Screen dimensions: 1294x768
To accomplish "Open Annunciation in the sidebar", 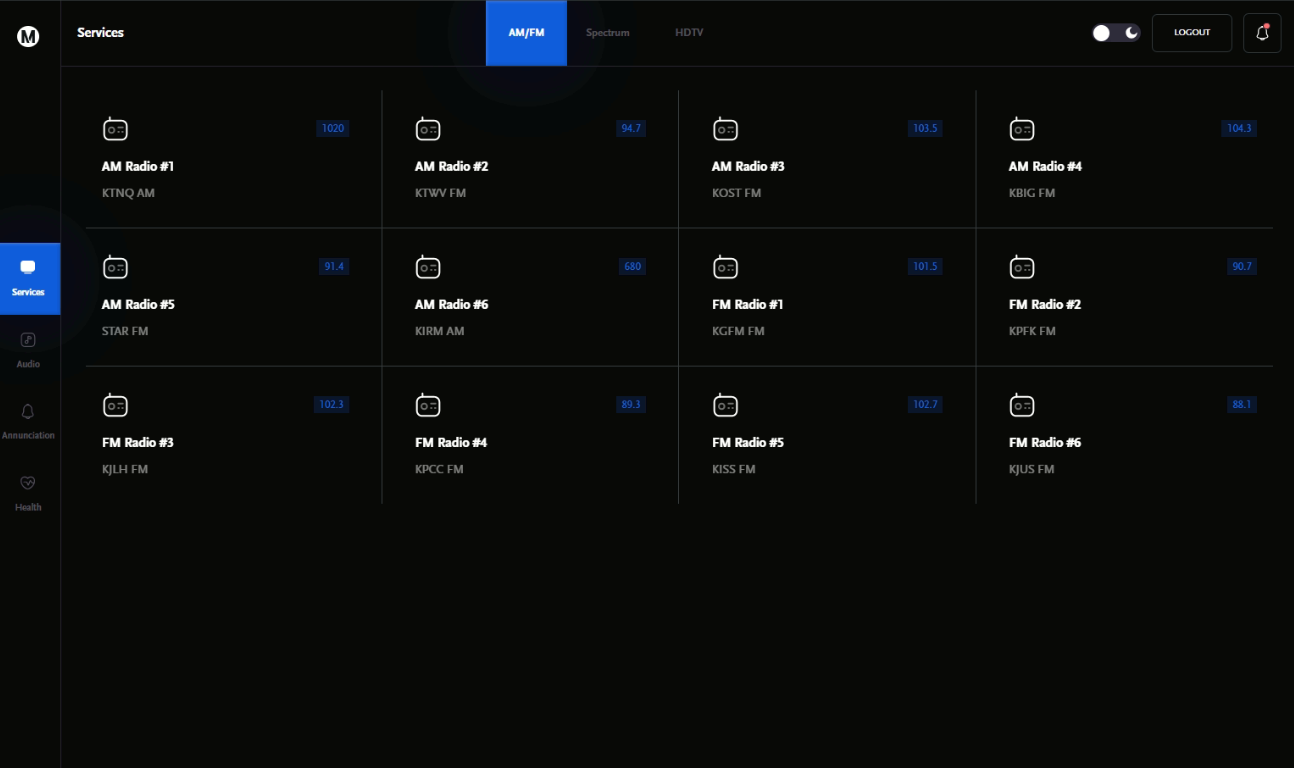I will click(29, 422).
